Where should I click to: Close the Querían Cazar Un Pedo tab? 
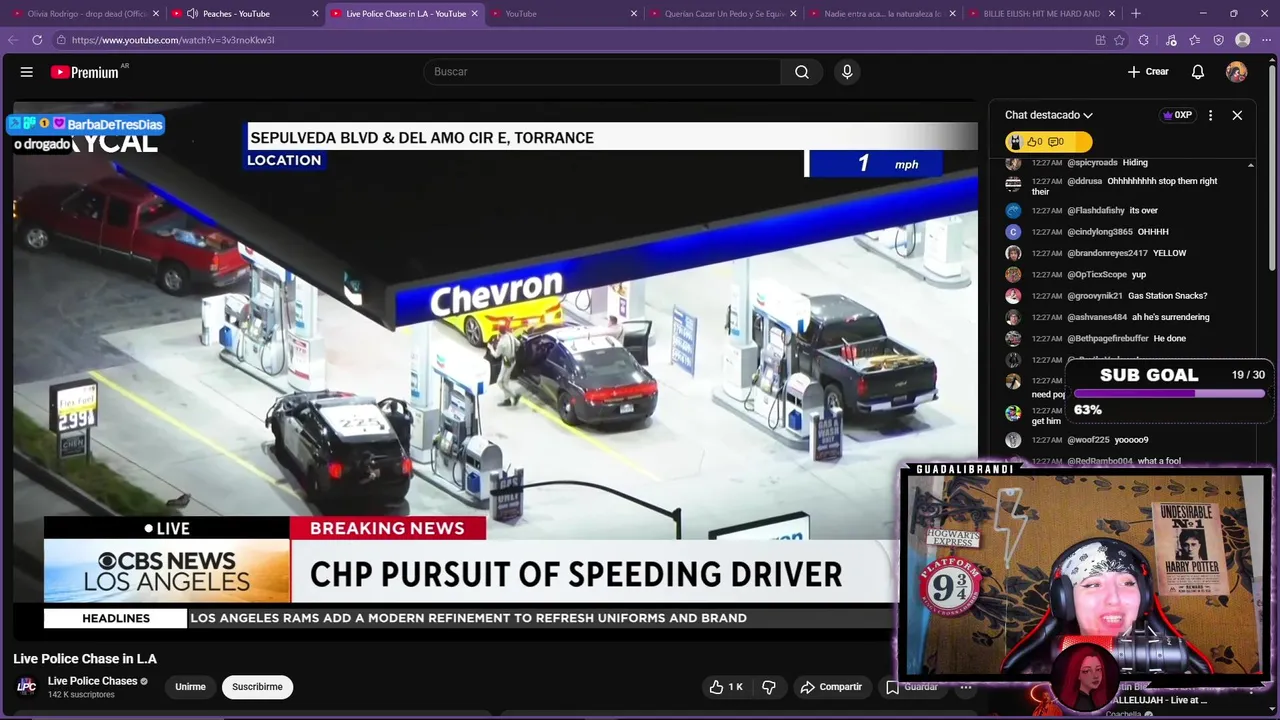[x=794, y=14]
